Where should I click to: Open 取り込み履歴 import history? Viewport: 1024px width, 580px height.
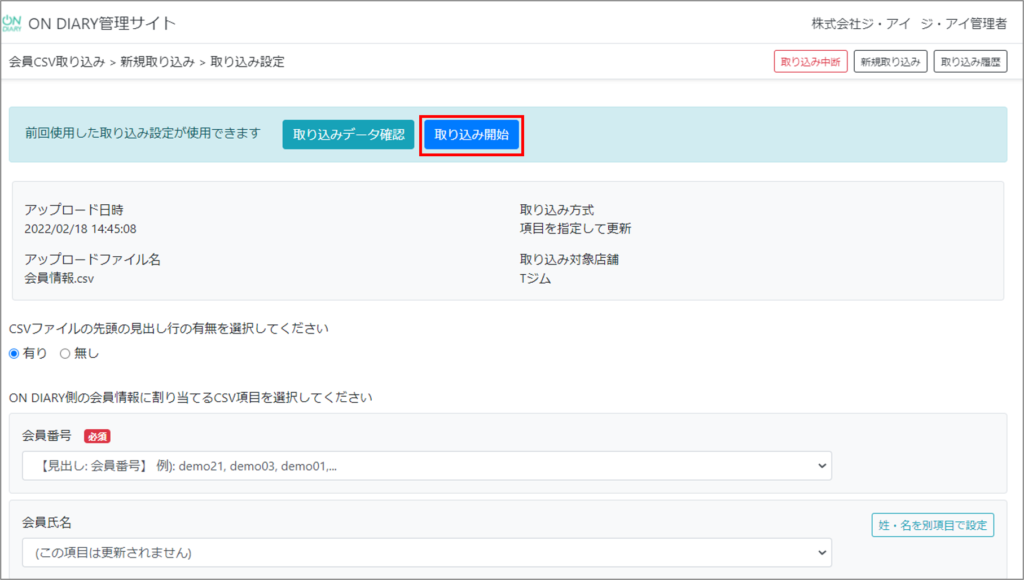point(970,62)
